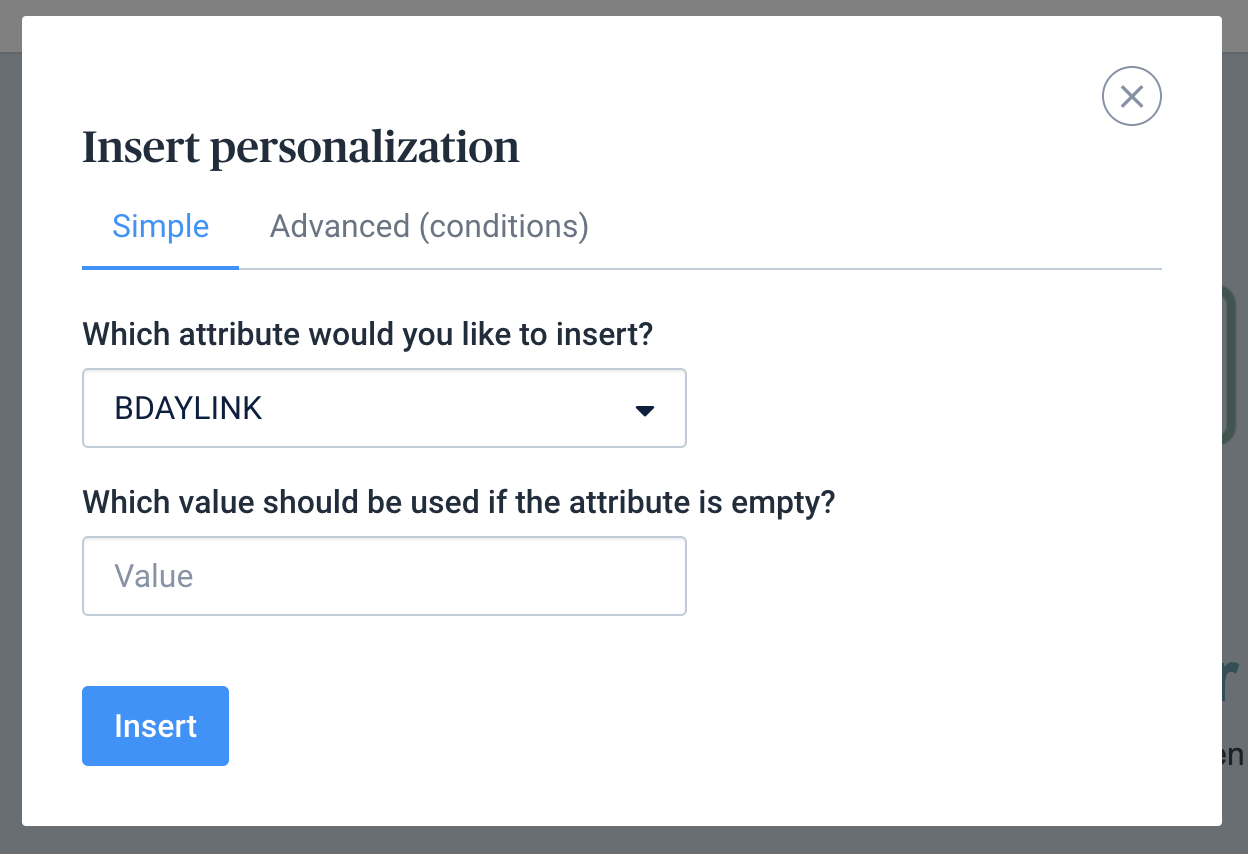This screenshot has width=1248, height=854.
Task: Select the BDAYLINK text in dropdown
Action: [188, 409]
